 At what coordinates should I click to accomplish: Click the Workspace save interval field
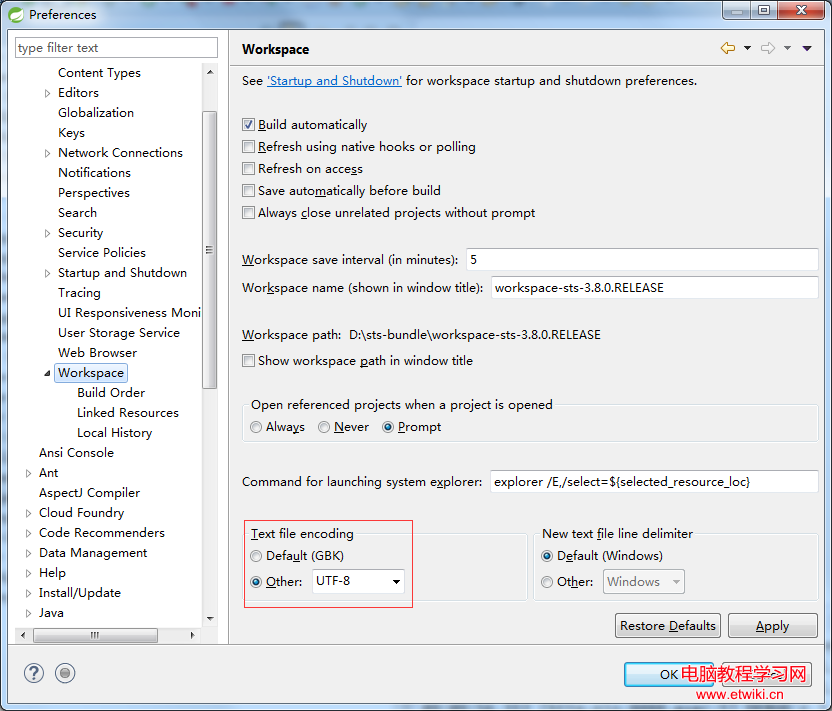pyautogui.click(x=642, y=259)
